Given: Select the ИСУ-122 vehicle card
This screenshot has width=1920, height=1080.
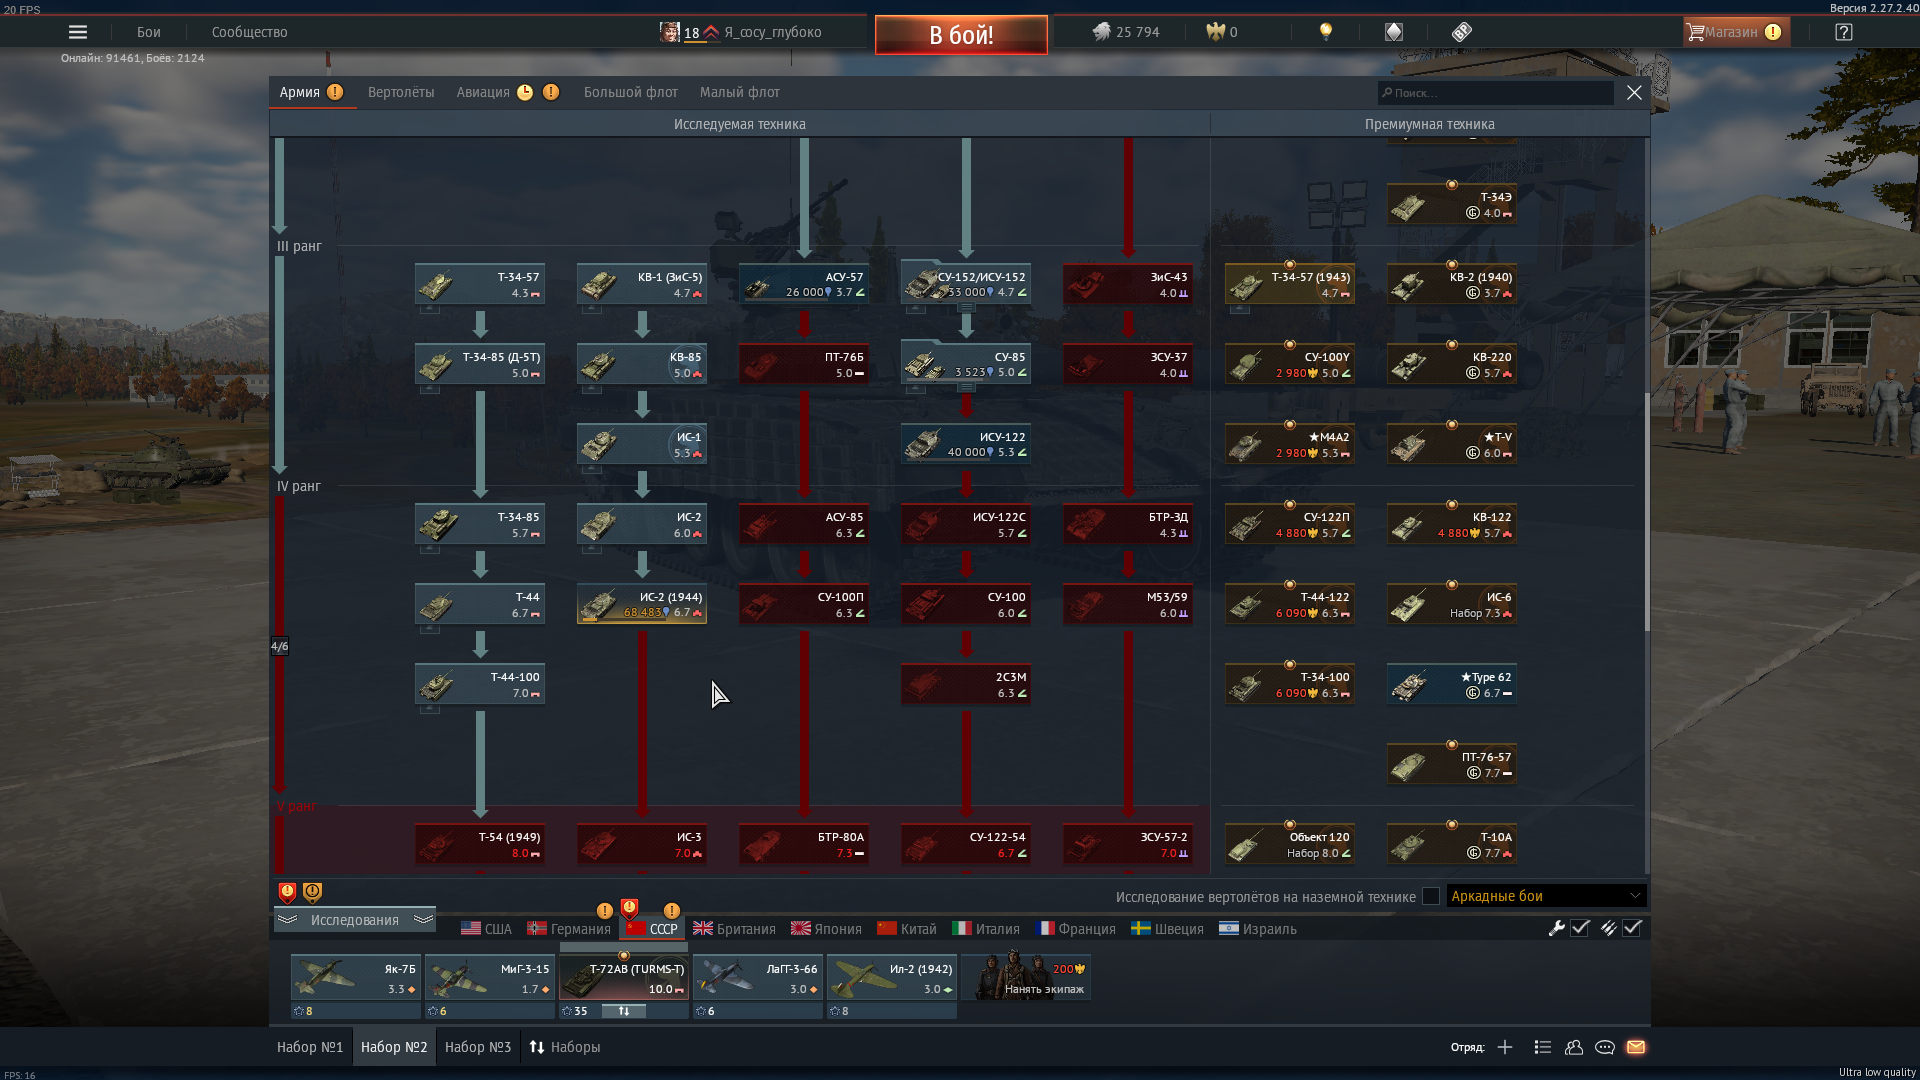Looking at the screenshot, I should [x=966, y=444].
